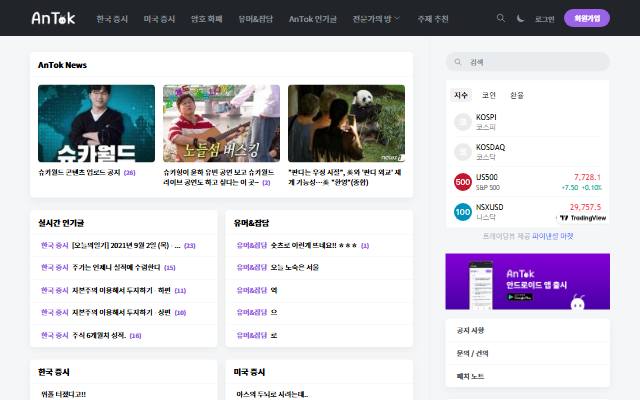Open the 슈카월드 news thumbnail
The width and height of the screenshot is (640, 400).
coord(96,123)
